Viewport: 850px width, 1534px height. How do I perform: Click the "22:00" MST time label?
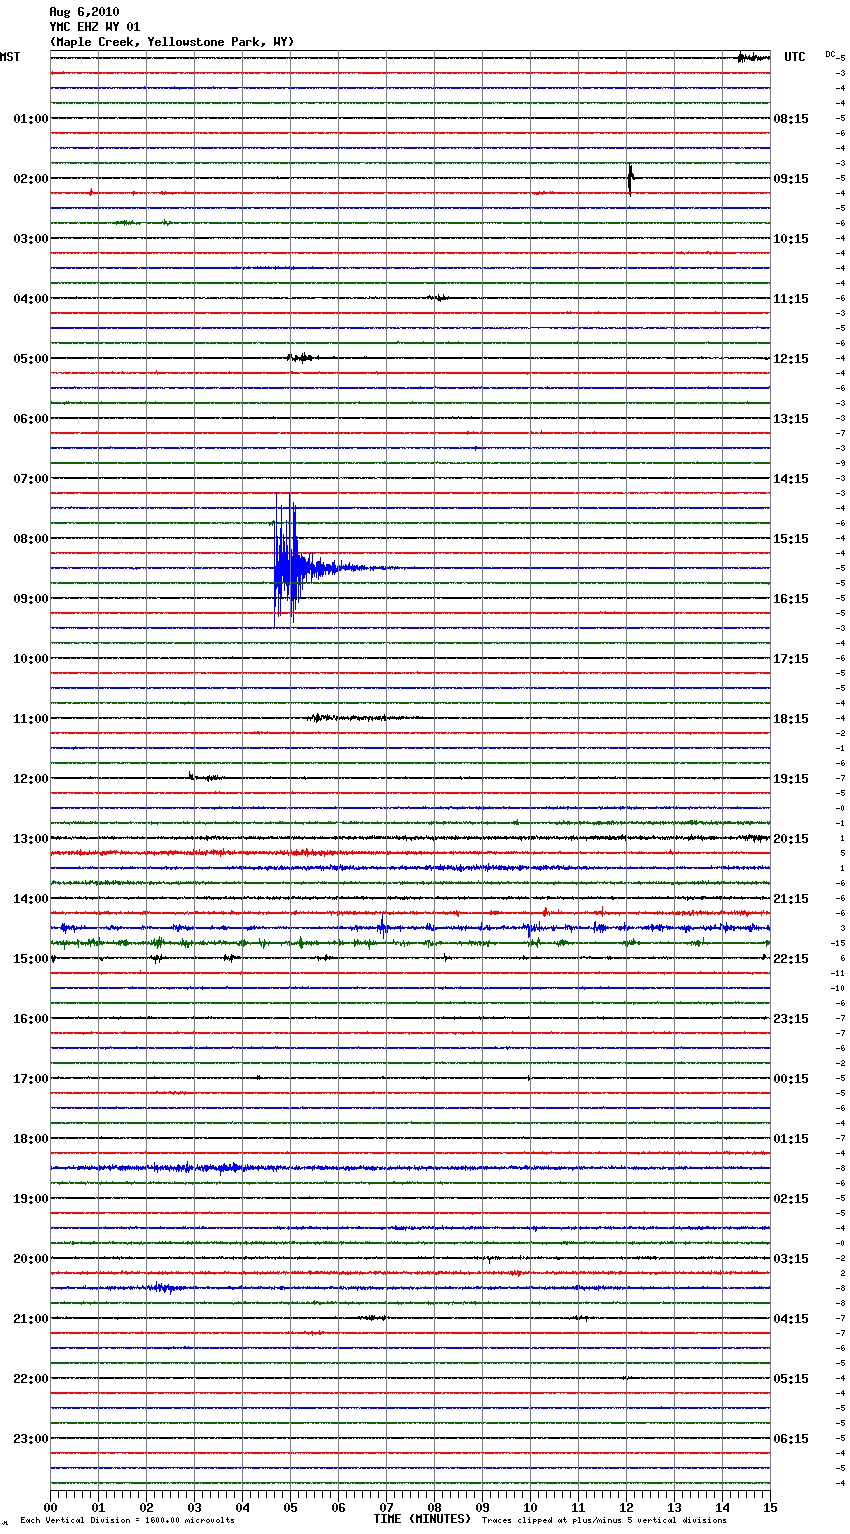(31, 1379)
